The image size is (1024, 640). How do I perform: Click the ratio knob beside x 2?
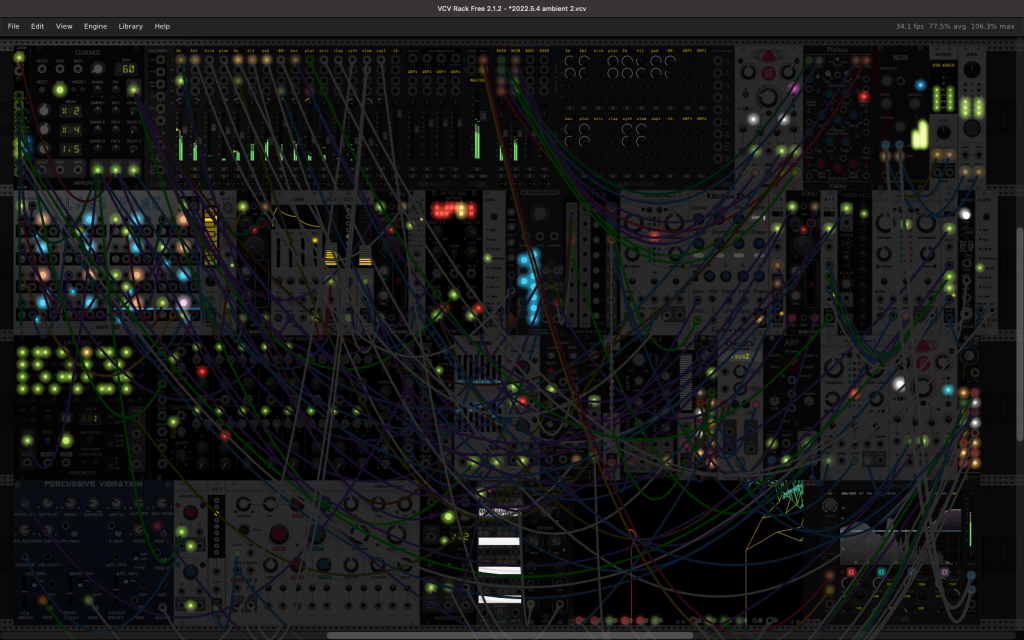pyautogui.click(x=44, y=110)
